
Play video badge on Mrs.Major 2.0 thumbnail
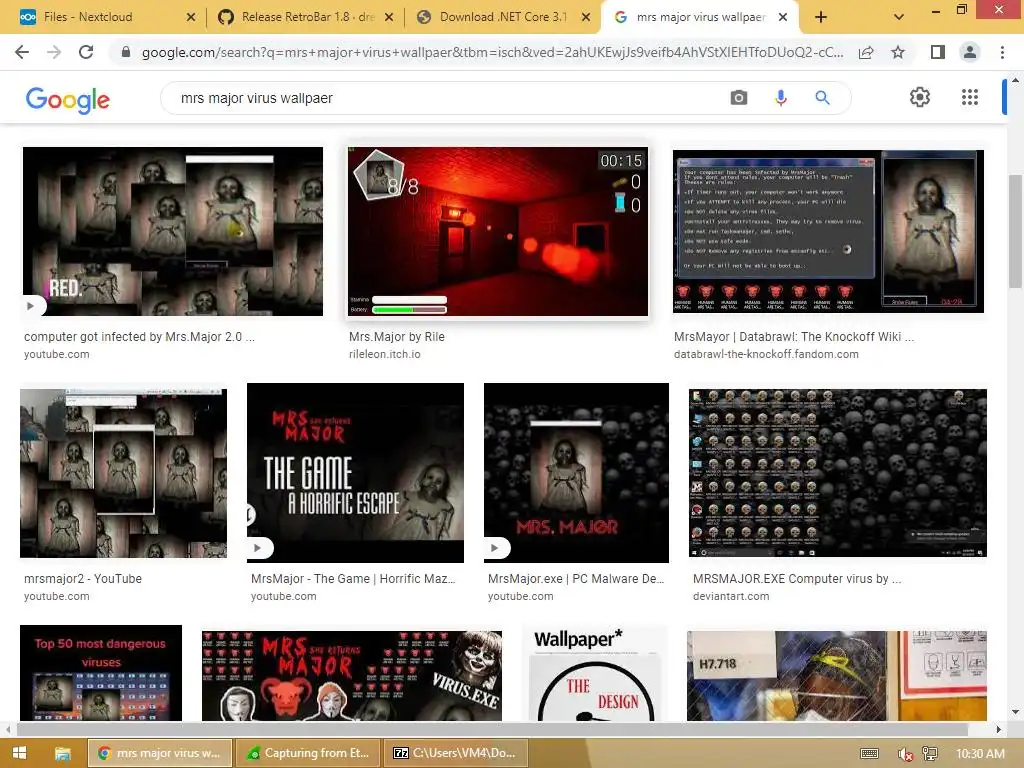(x=31, y=306)
